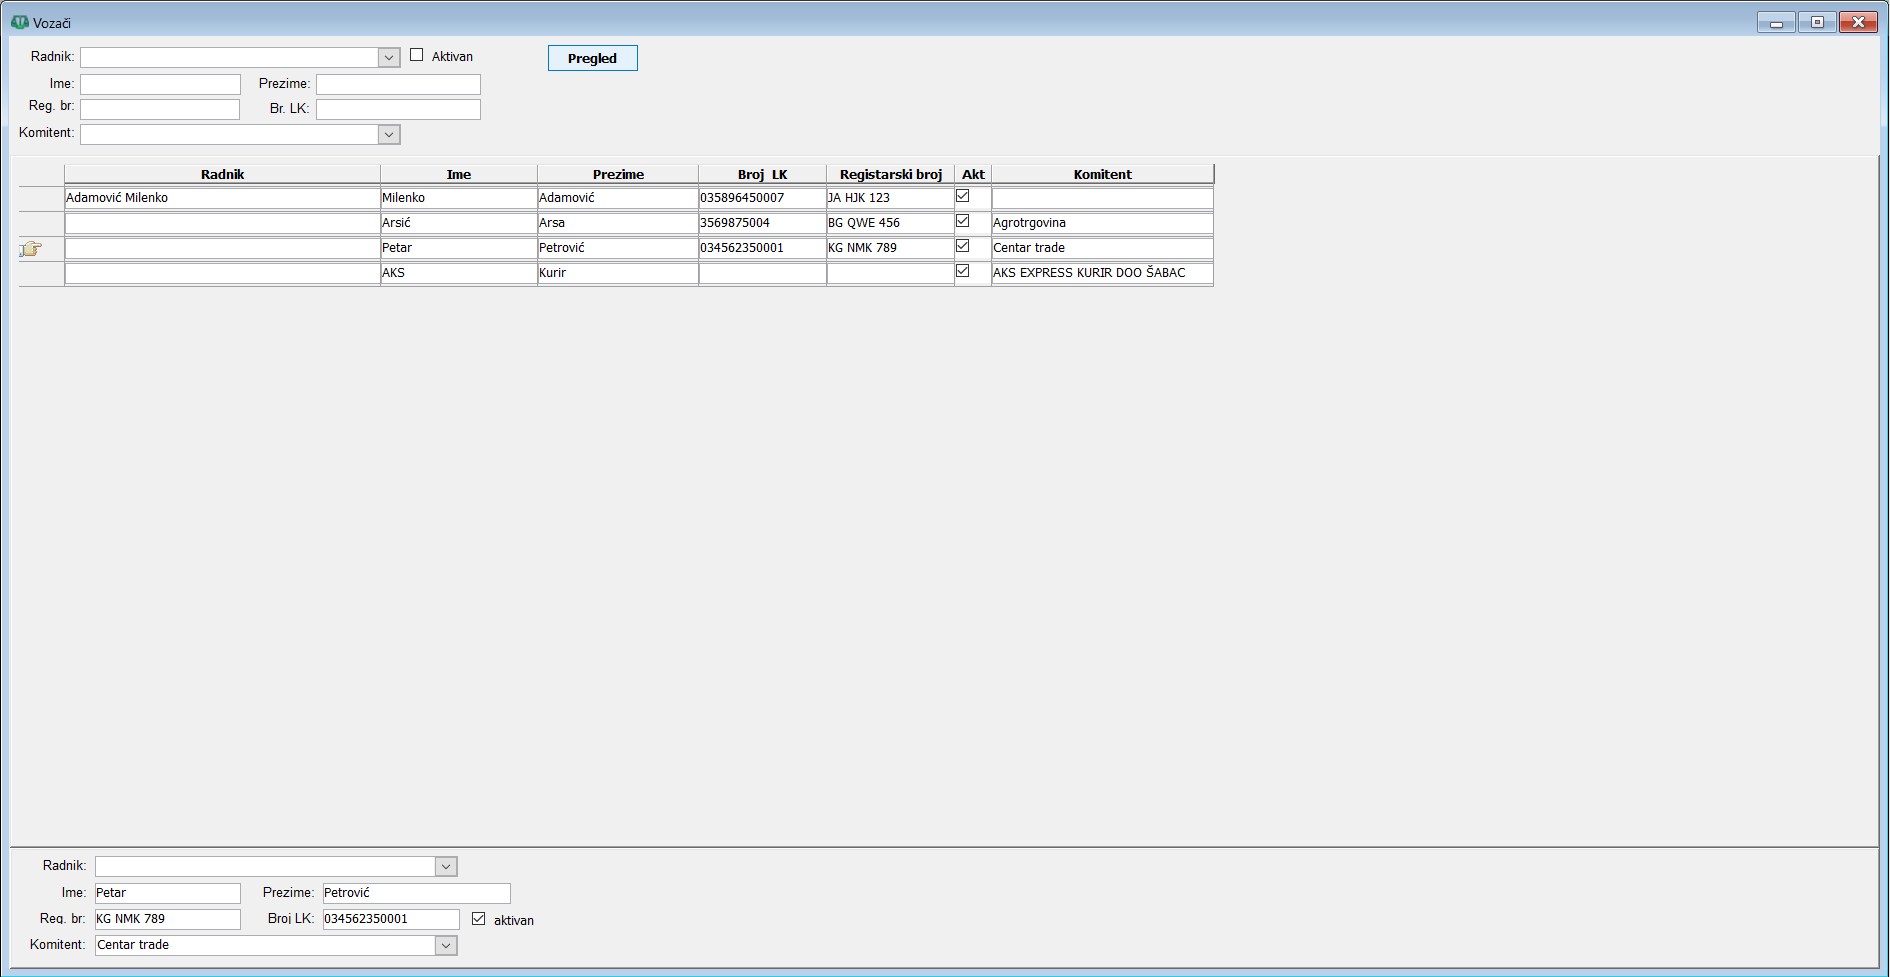
Task: Select the Adamović Milenko radnik cell
Action: tap(222, 198)
